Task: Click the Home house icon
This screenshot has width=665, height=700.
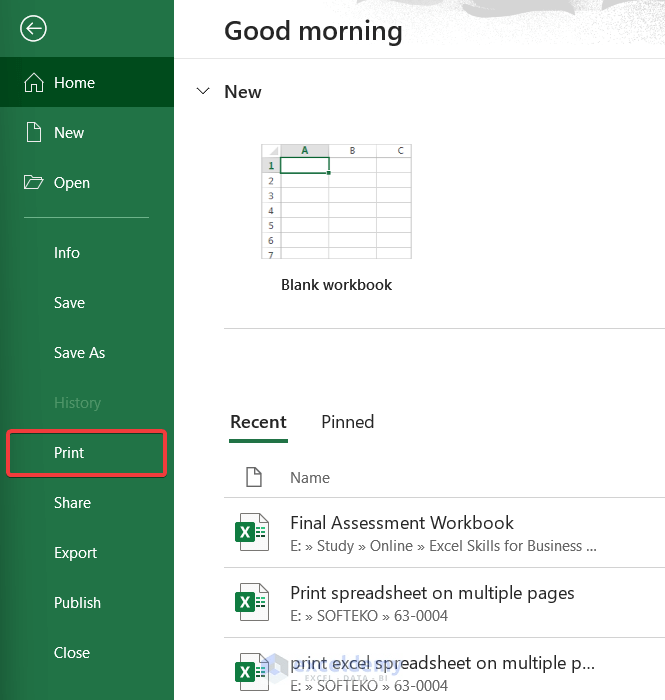Action: tap(33, 83)
